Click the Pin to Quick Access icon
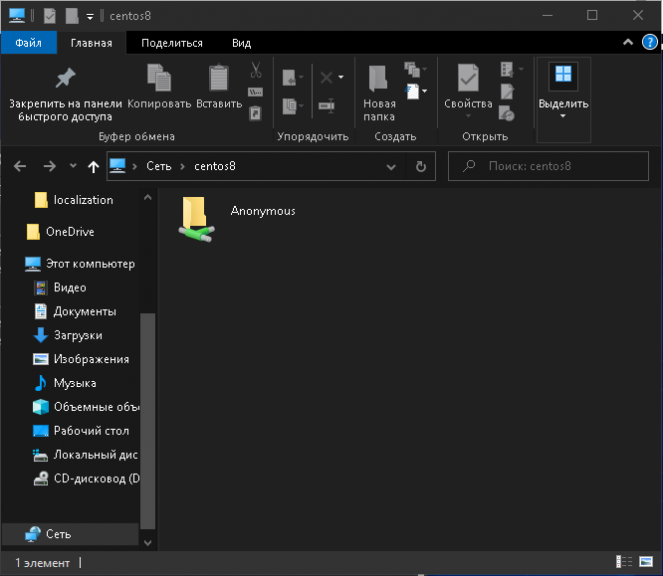 click(x=65, y=78)
